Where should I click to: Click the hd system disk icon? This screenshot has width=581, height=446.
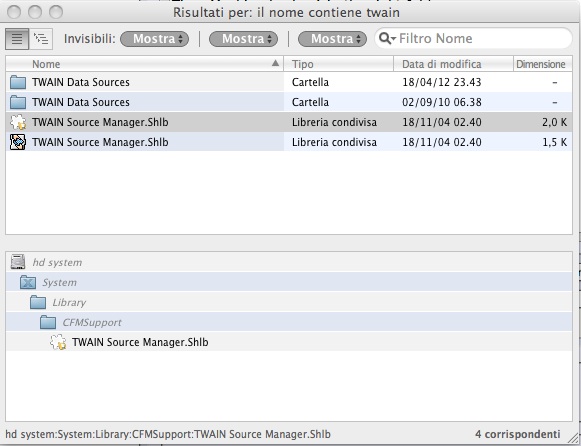(18, 262)
